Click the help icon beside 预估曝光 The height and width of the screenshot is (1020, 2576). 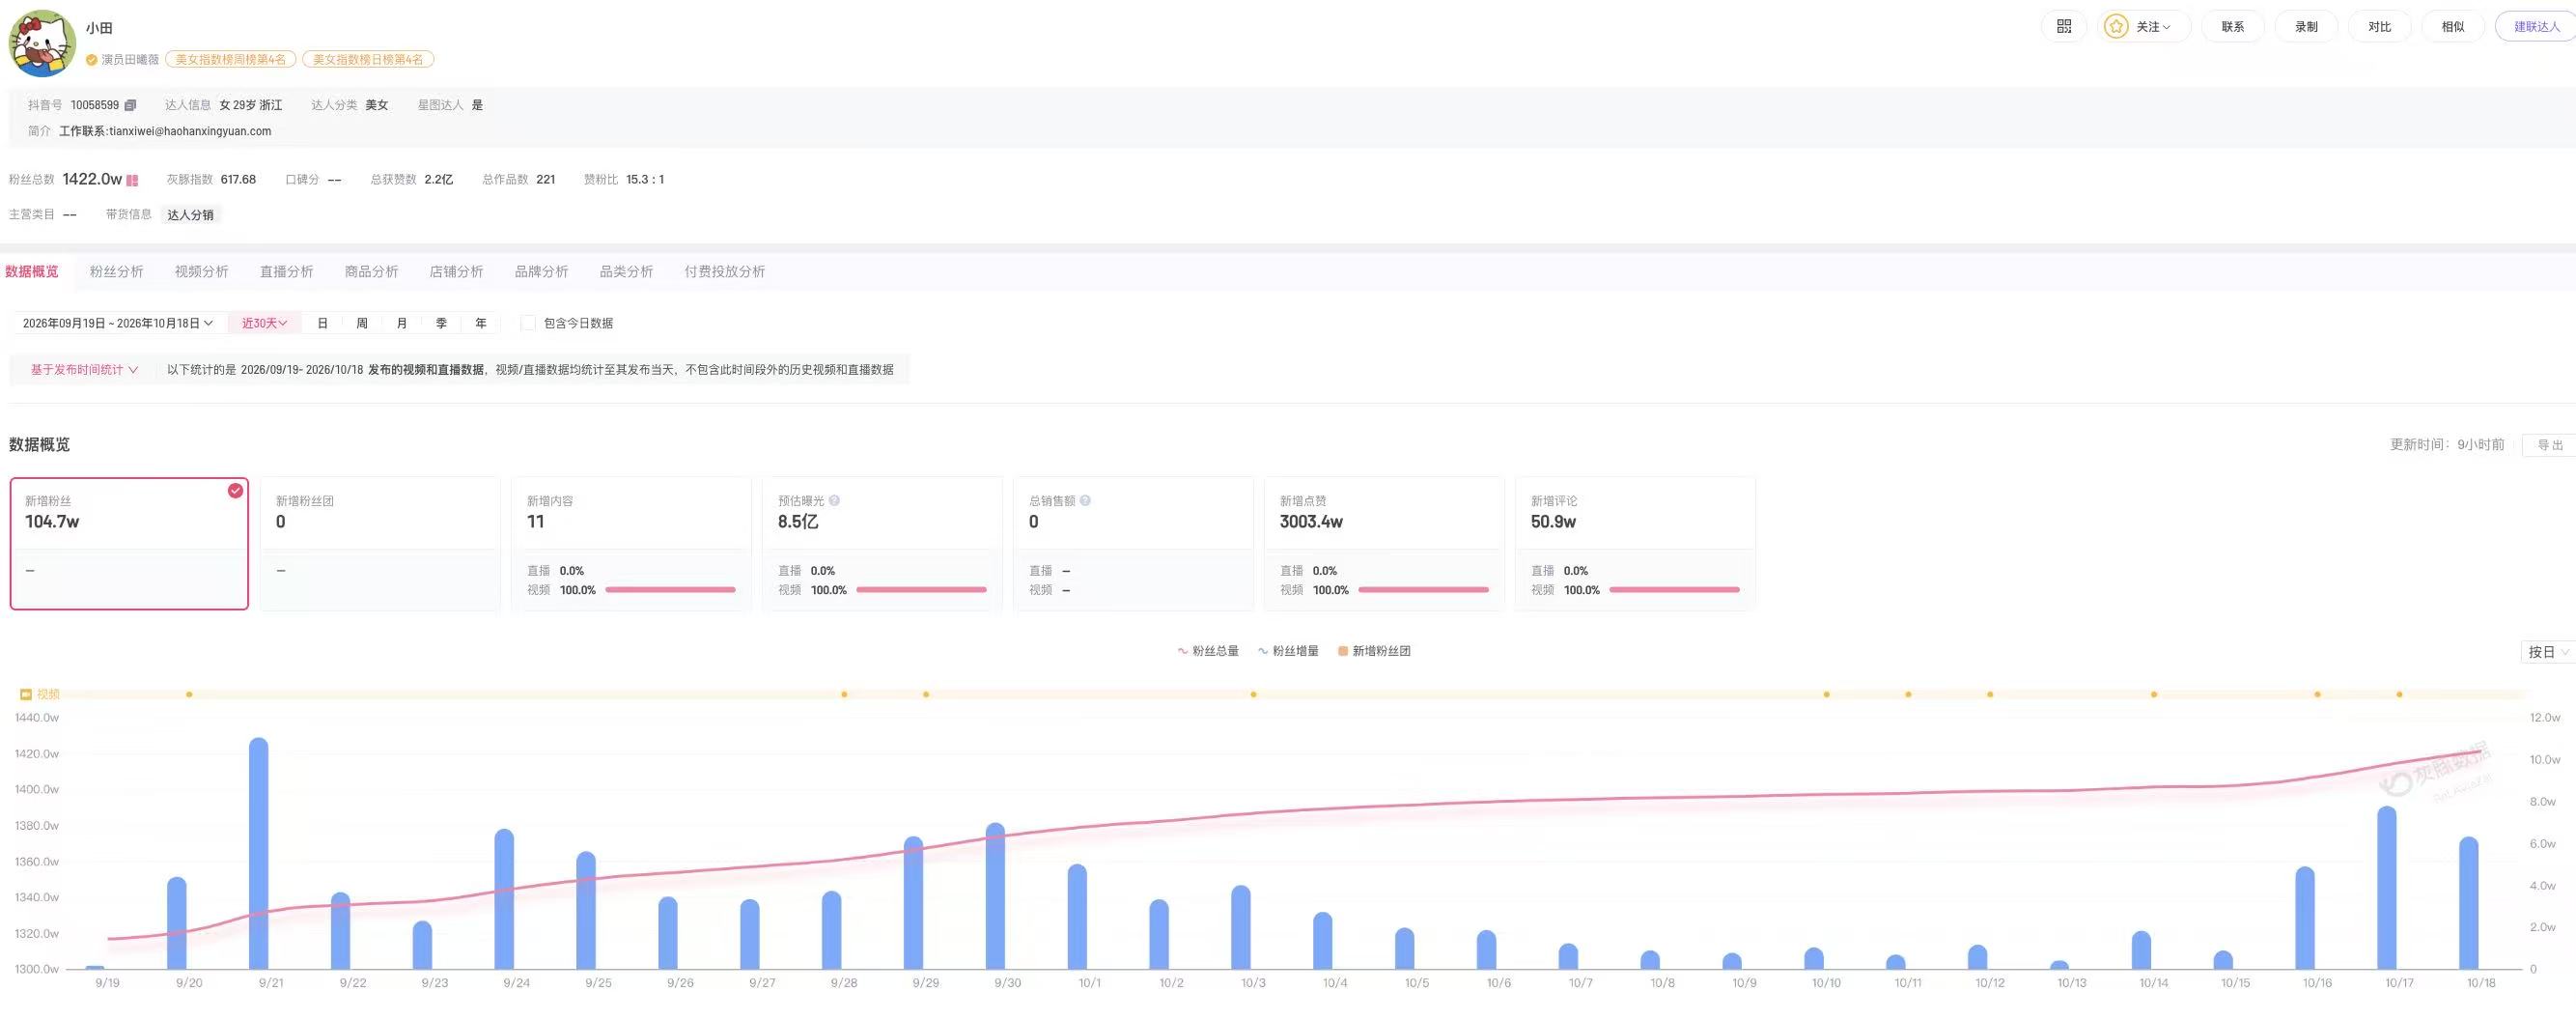[834, 501]
